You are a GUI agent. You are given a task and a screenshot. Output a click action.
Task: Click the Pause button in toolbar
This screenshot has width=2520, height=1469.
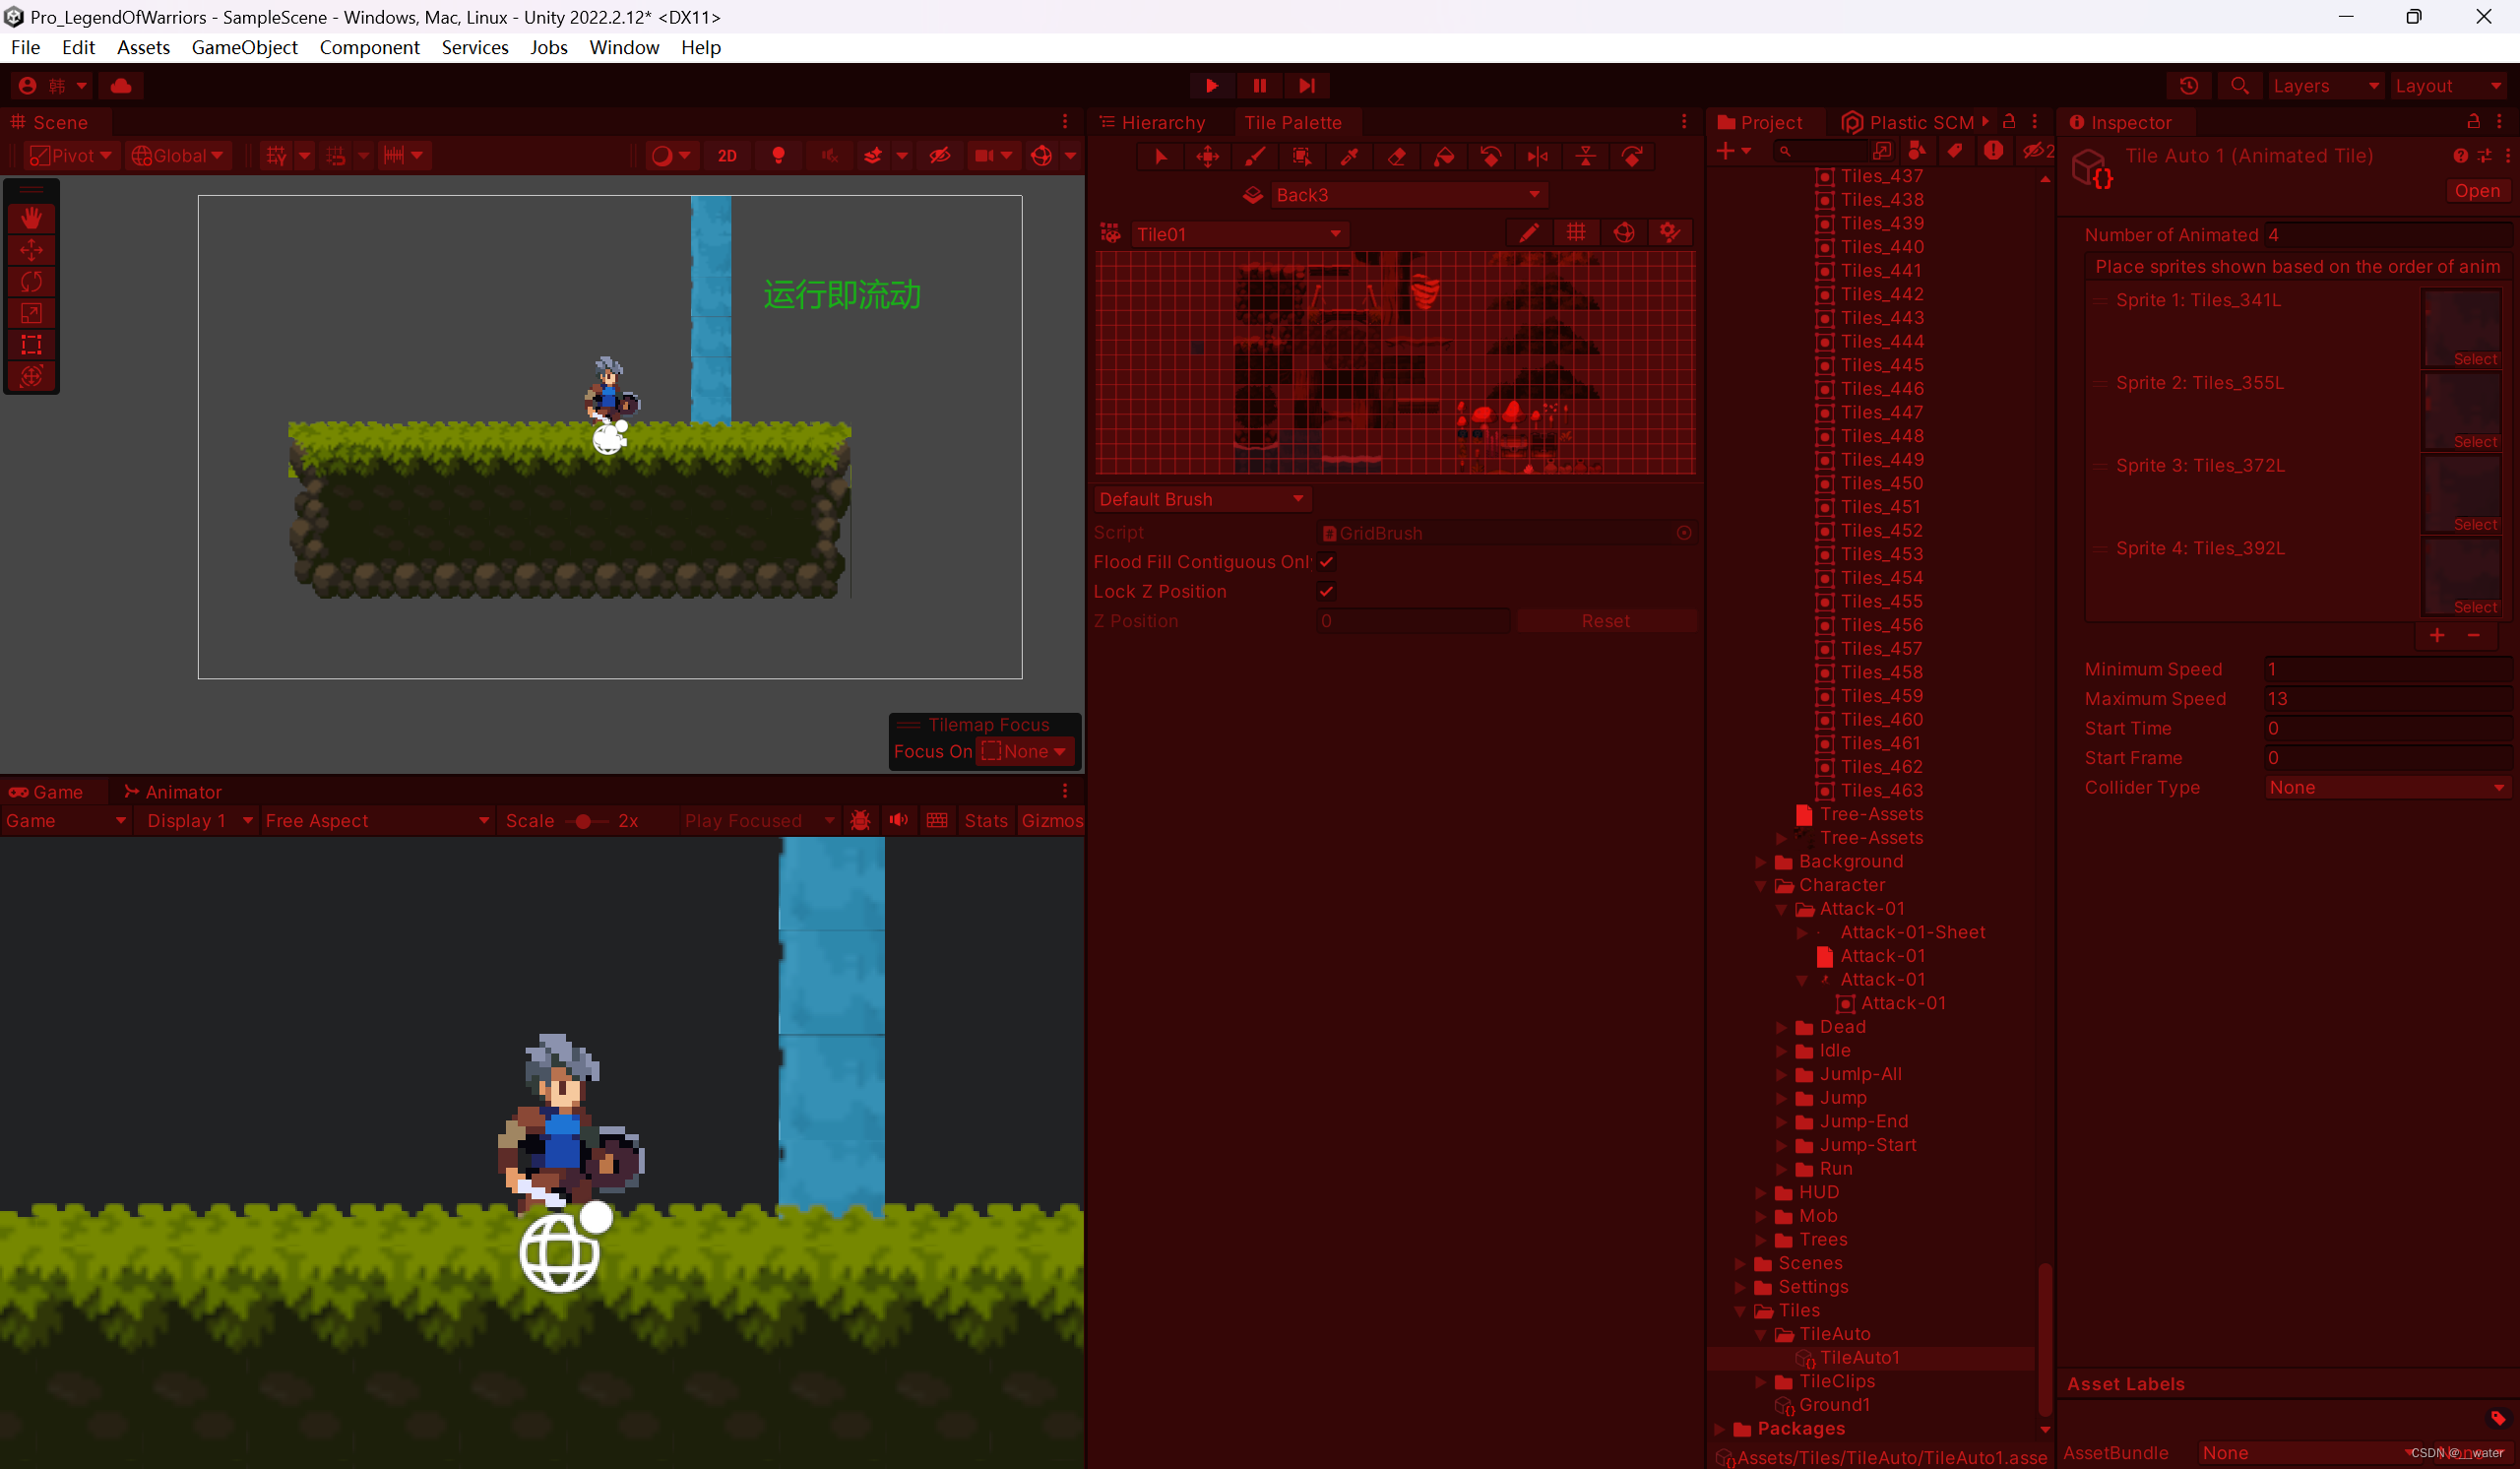(1259, 86)
